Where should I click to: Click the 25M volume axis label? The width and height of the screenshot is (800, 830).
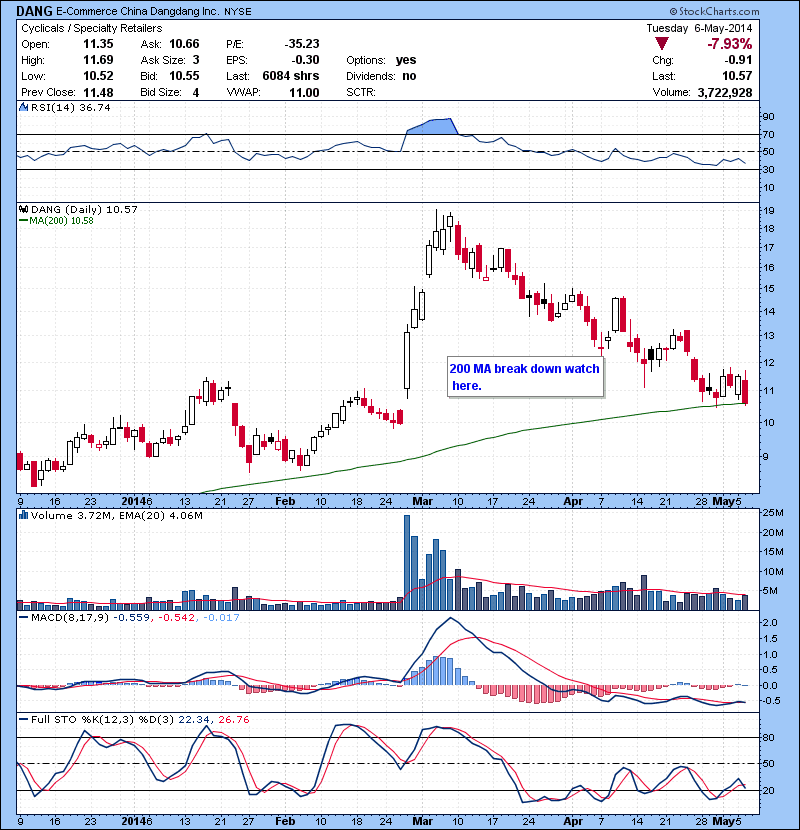coord(772,512)
